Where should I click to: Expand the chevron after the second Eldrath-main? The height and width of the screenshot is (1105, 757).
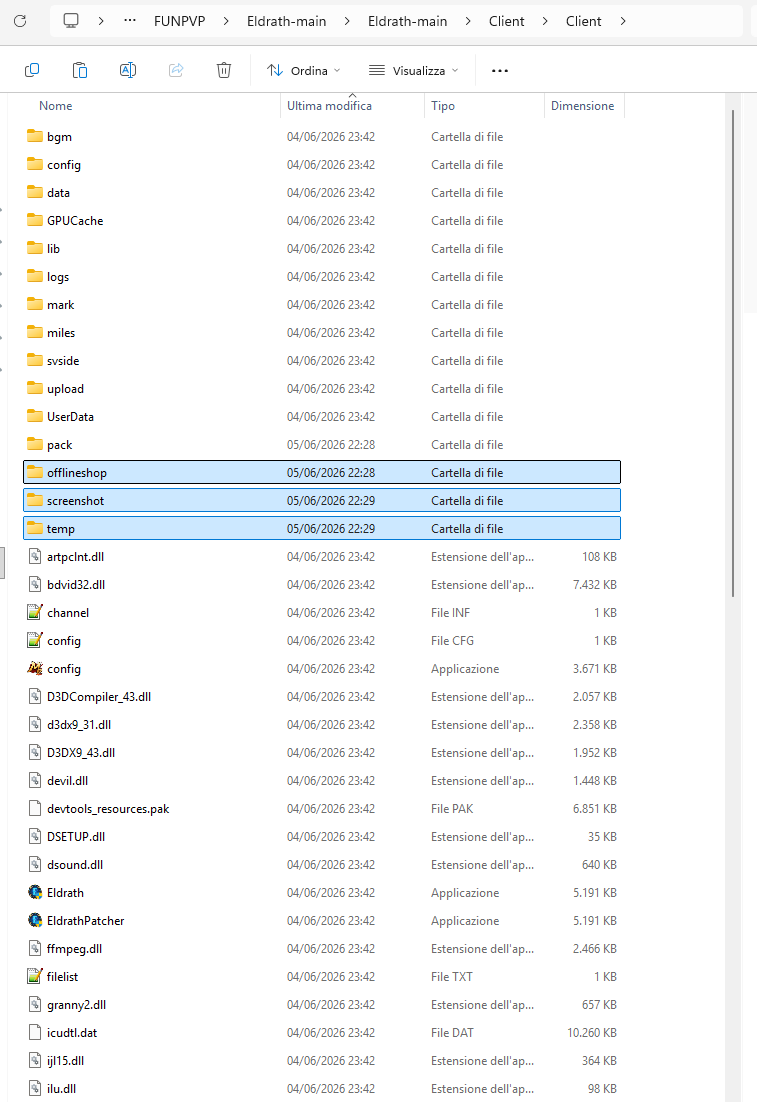(468, 21)
